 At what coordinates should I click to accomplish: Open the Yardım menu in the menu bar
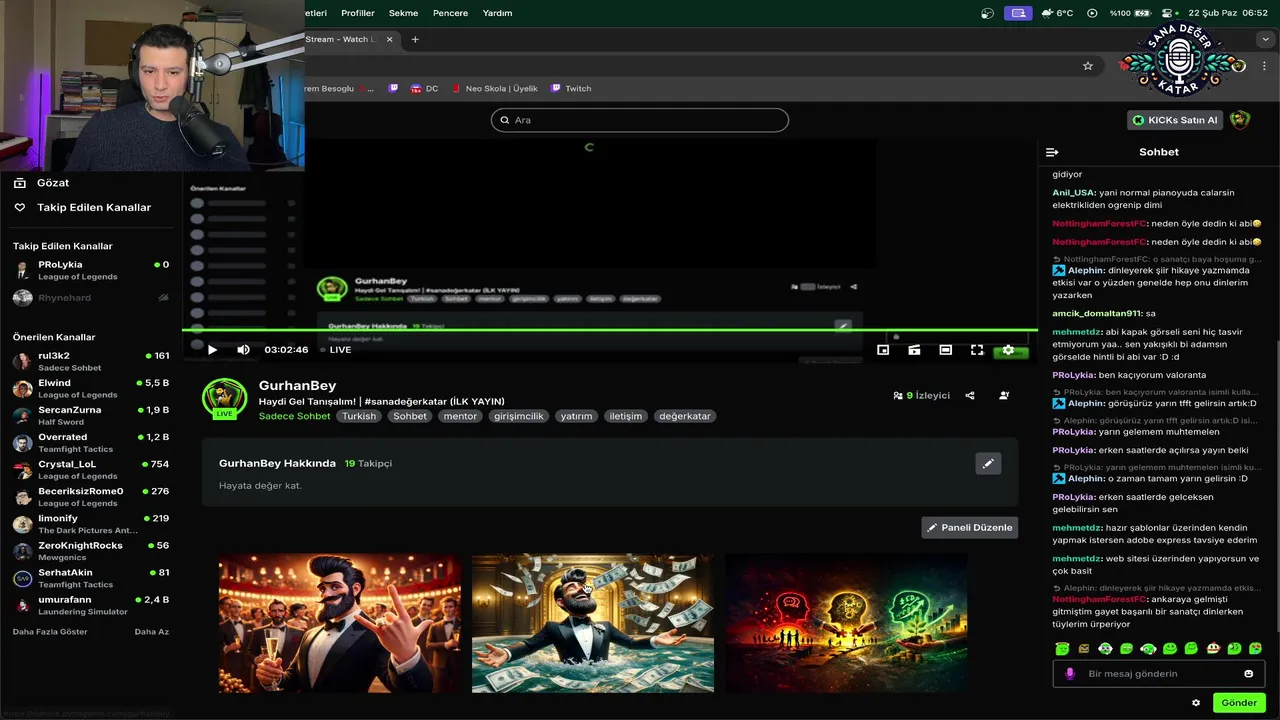click(497, 13)
